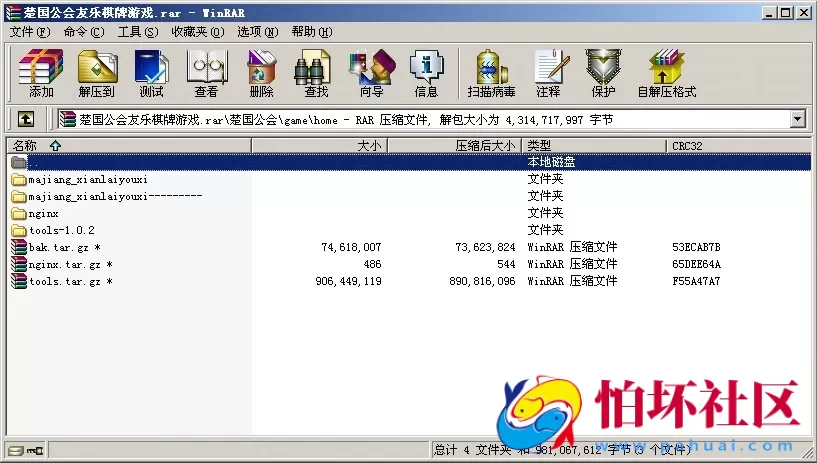Go up one folder level button
Viewport: 817px width, 463px height.
click(x=26, y=120)
